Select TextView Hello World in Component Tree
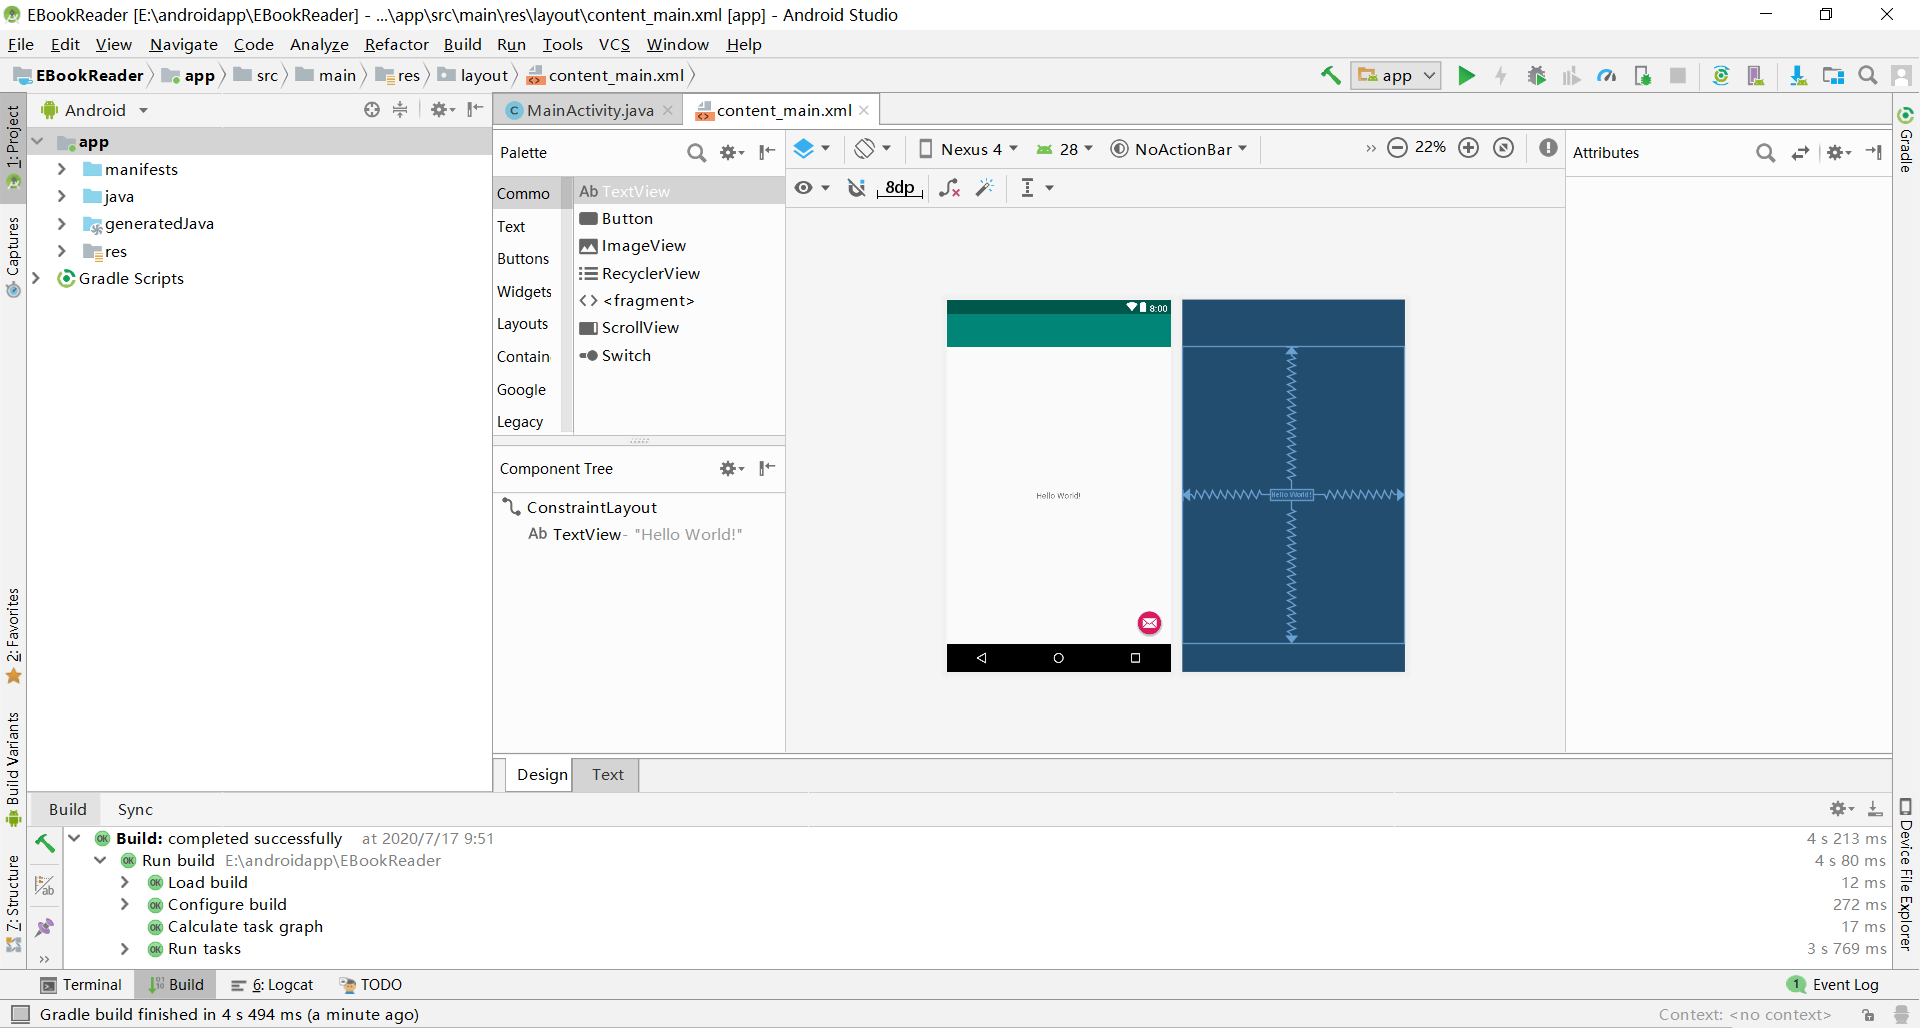The height and width of the screenshot is (1028, 1920). click(635, 534)
